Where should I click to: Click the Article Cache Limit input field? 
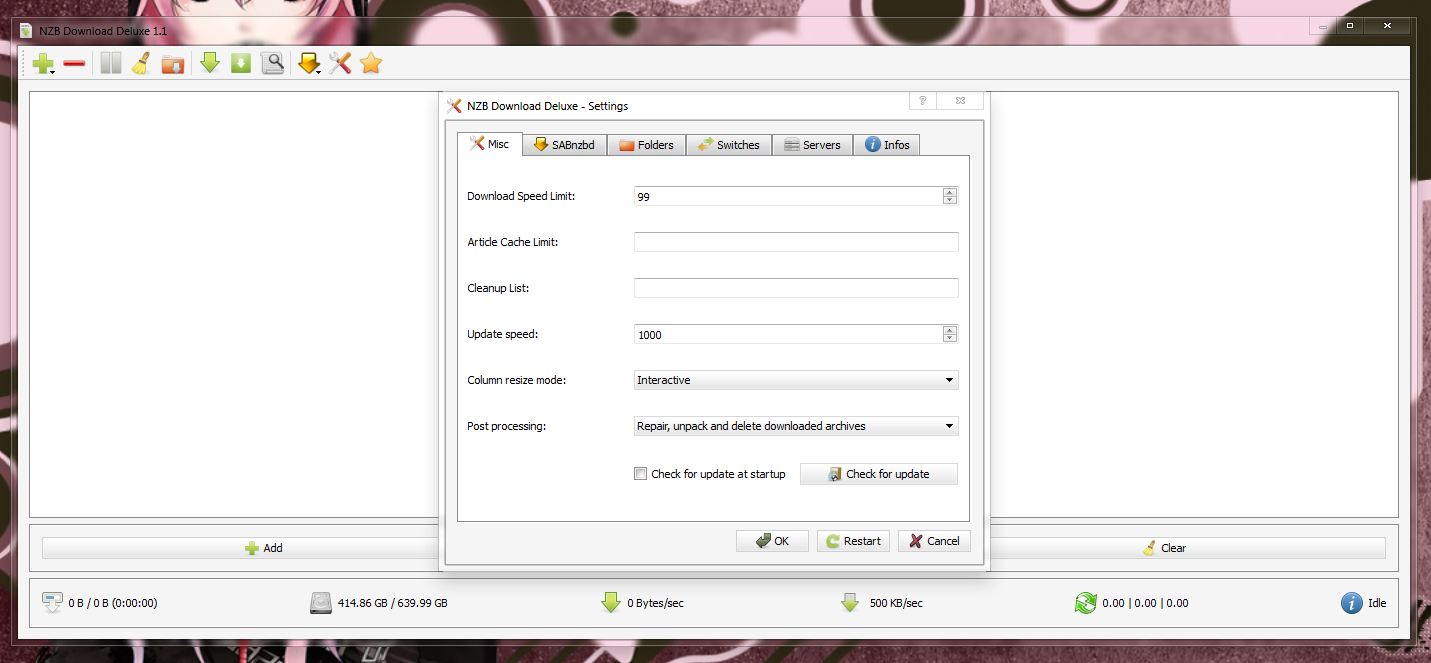tap(796, 242)
